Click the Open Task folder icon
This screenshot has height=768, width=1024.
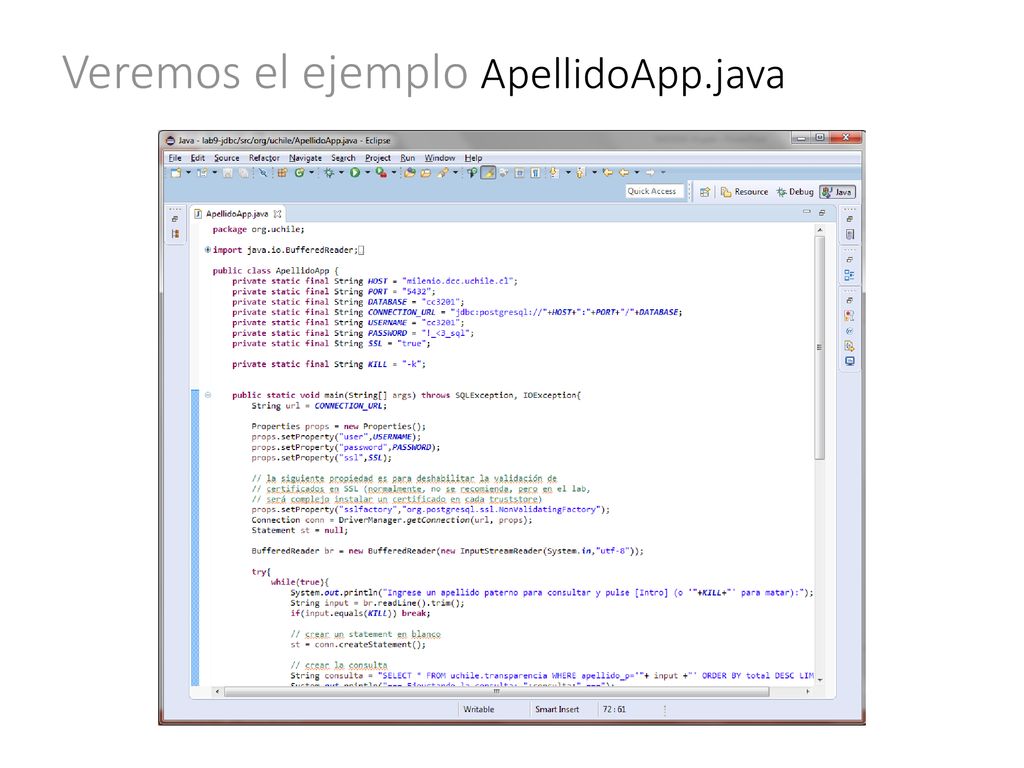[x=425, y=172]
